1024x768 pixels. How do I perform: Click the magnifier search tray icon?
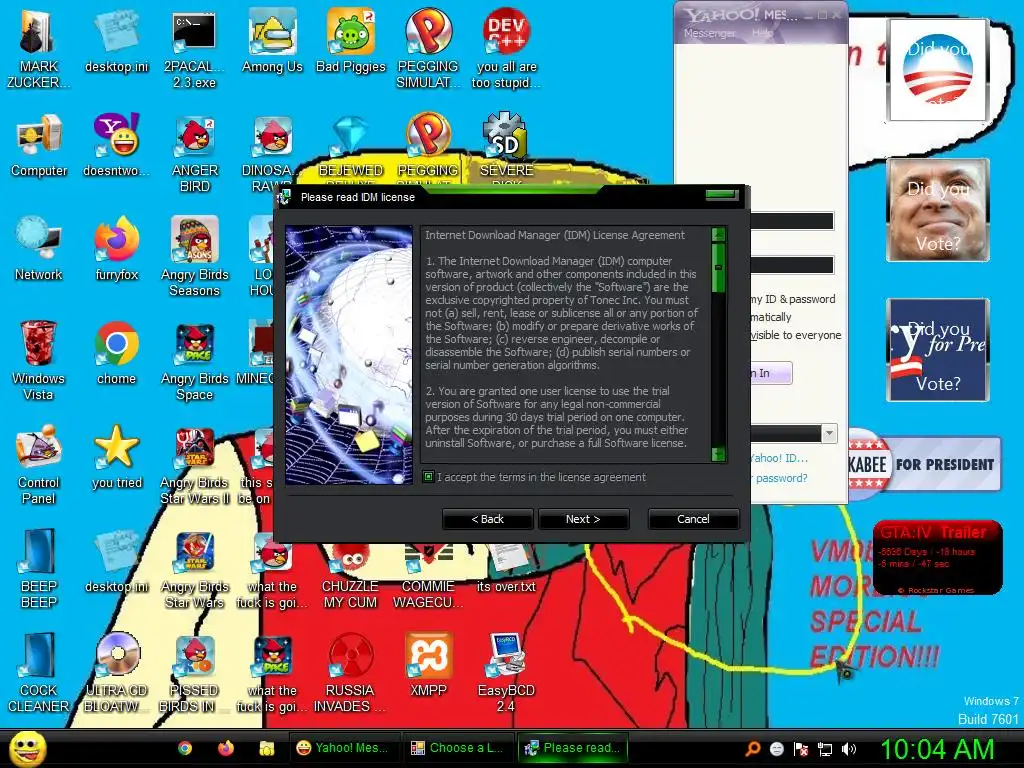[x=753, y=748]
